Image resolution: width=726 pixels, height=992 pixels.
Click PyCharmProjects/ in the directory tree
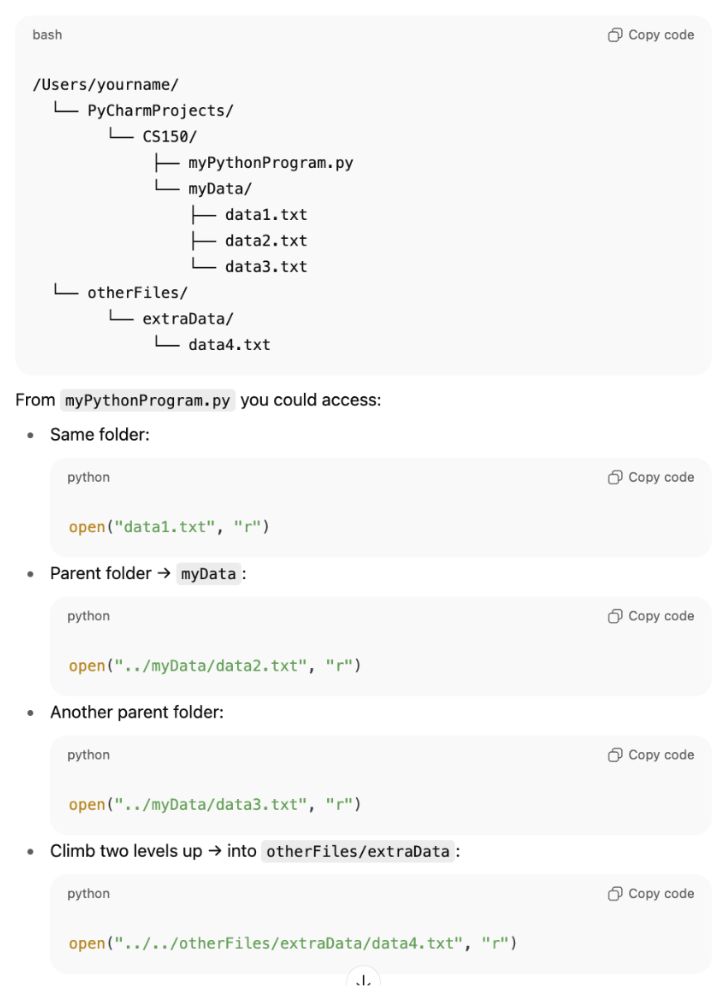pyautogui.click(x=160, y=111)
